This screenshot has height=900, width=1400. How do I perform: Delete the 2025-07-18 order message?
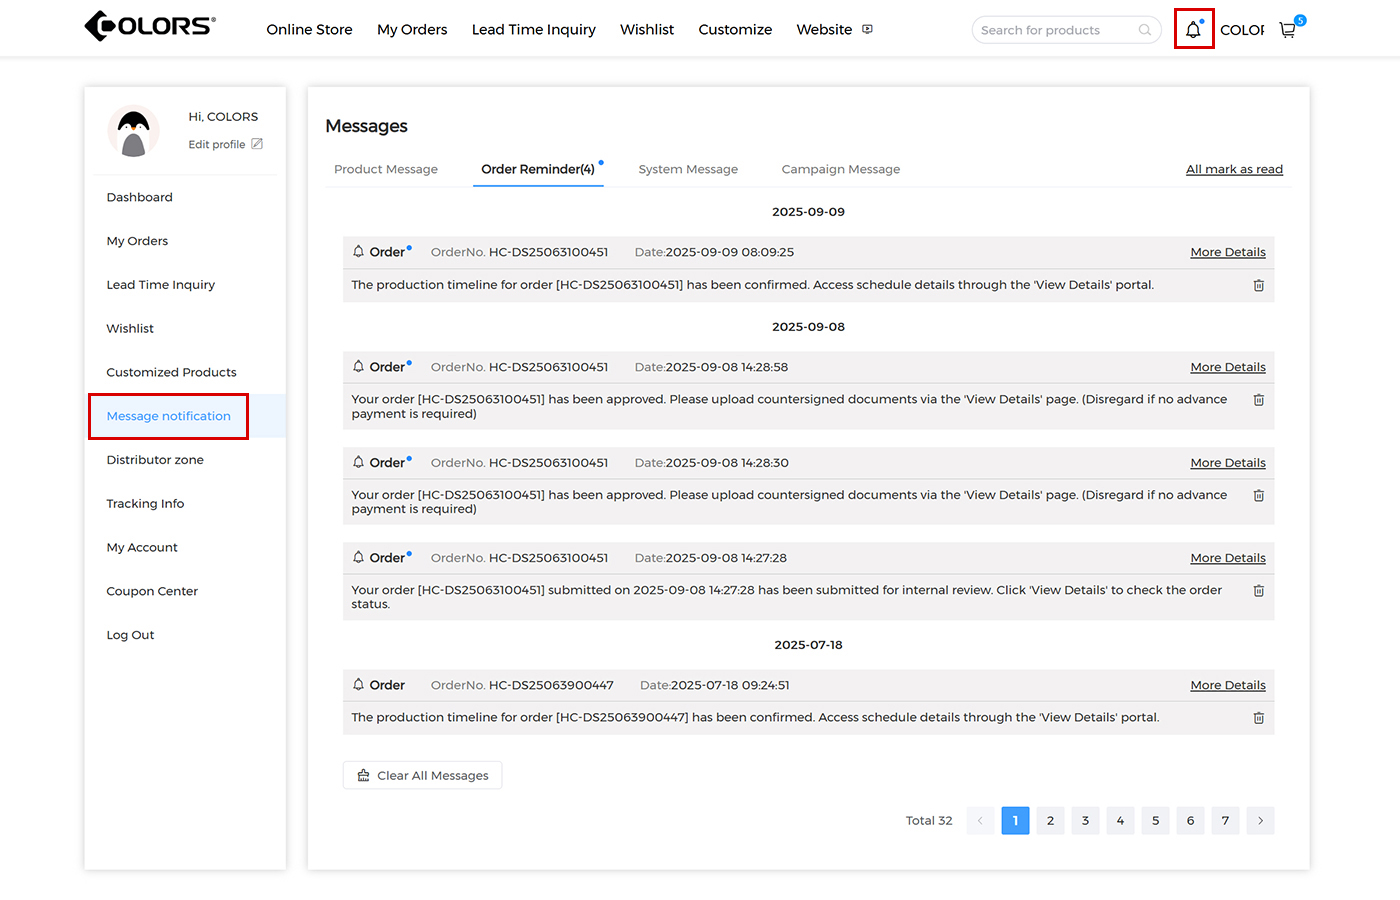tap(1258, 718)
